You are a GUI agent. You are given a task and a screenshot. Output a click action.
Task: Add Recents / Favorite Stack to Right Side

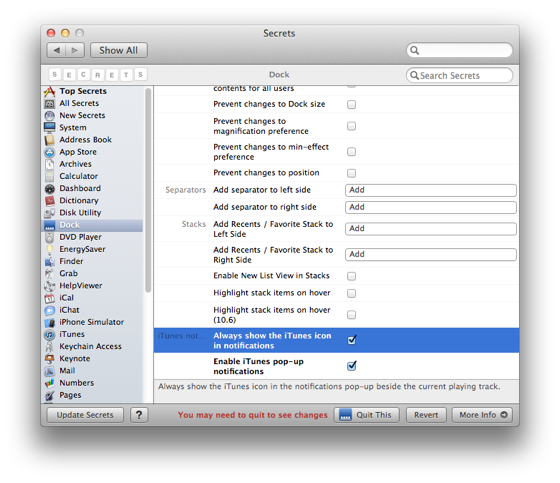431,254
